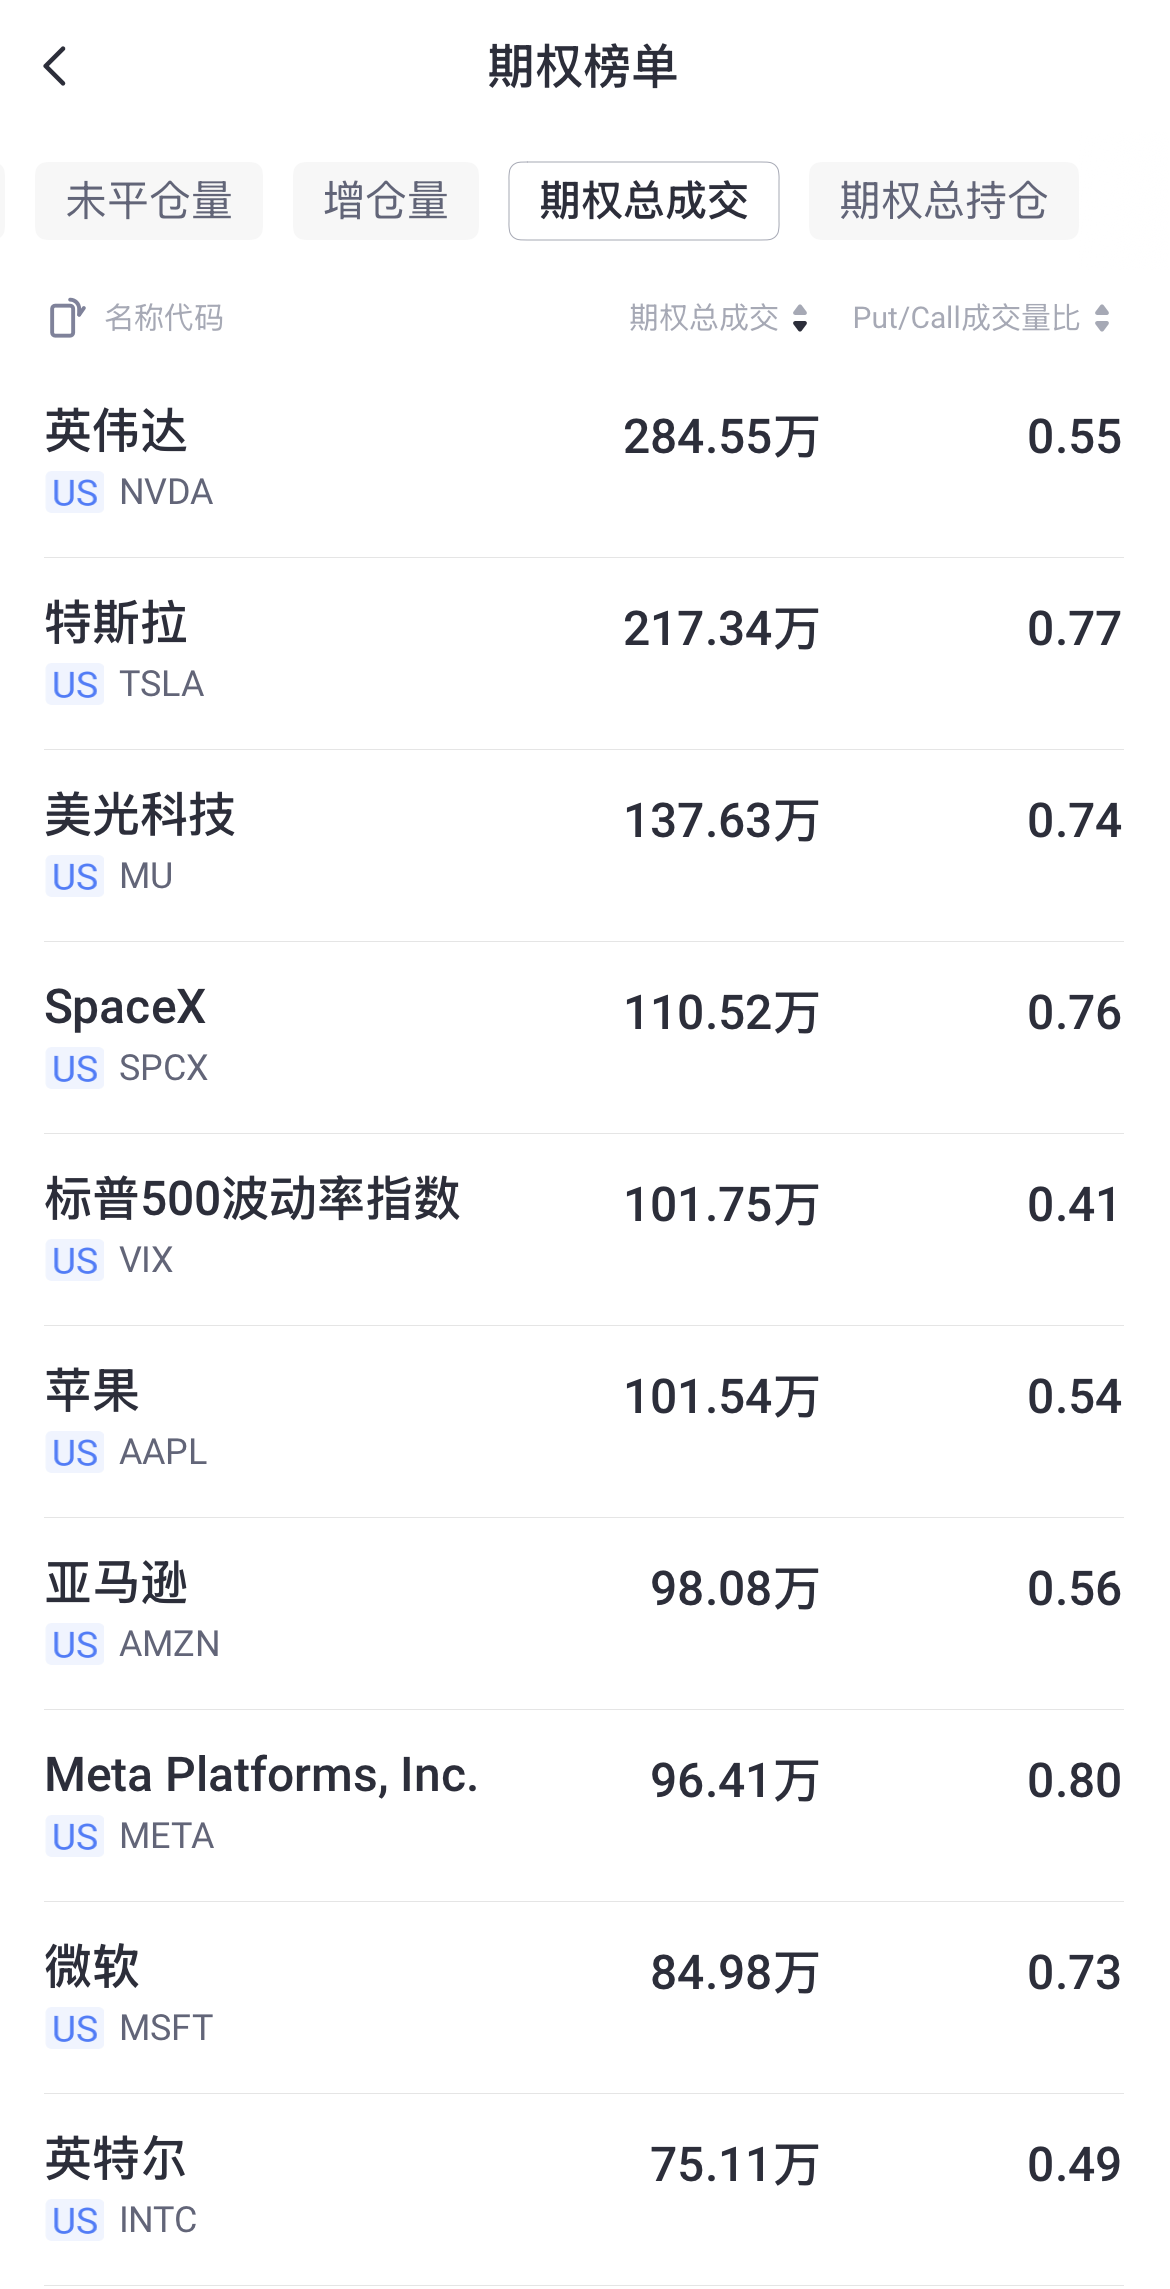Open the 特斯拉 TSLA options entry
This screenshot has height=2289, width=1170.
click(x=584, y=654)
